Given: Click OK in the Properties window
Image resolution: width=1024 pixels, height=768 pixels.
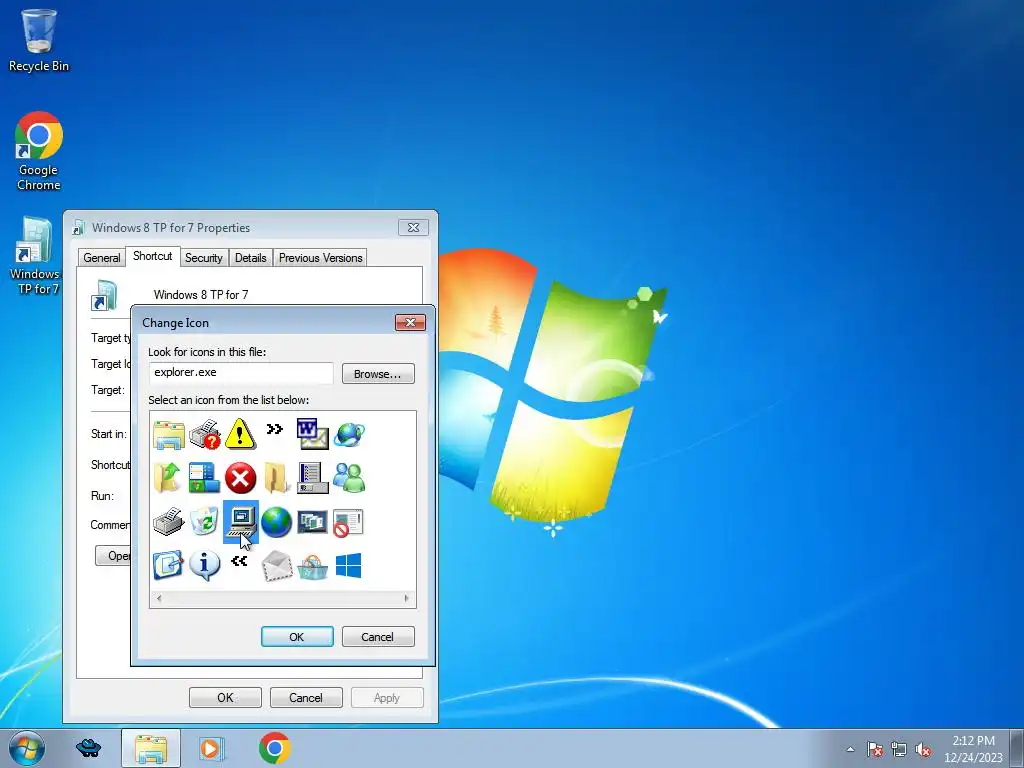Looking at the screenshot, I should [225, 697].
